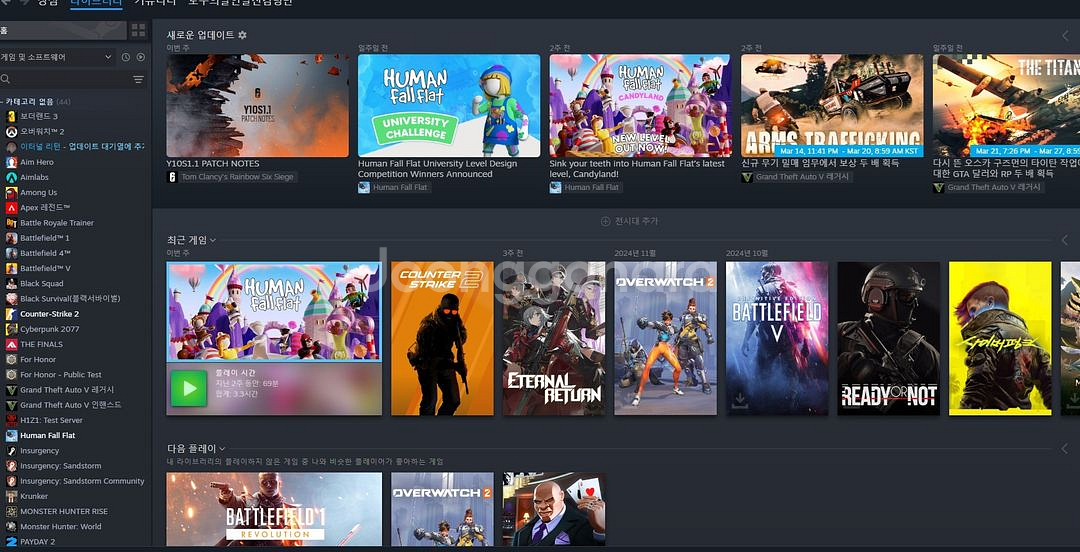Select the Overwatch 2 cover in recent games

coord(665,338)
